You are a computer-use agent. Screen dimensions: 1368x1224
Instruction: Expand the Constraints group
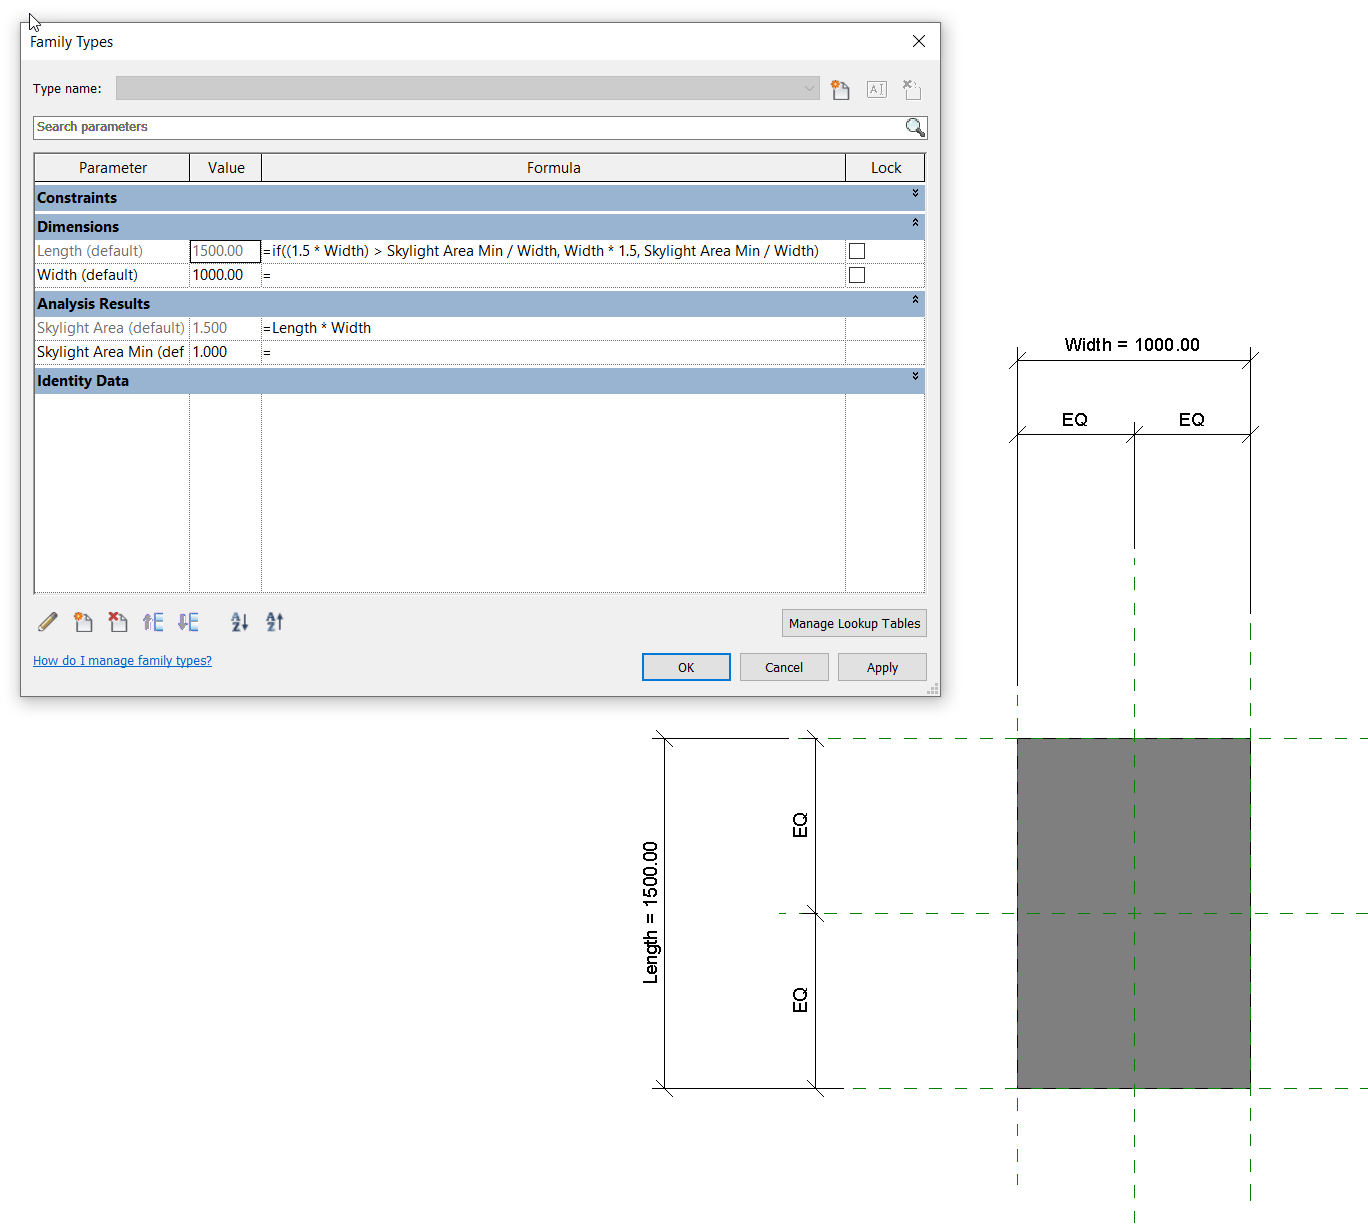[915, 194]
